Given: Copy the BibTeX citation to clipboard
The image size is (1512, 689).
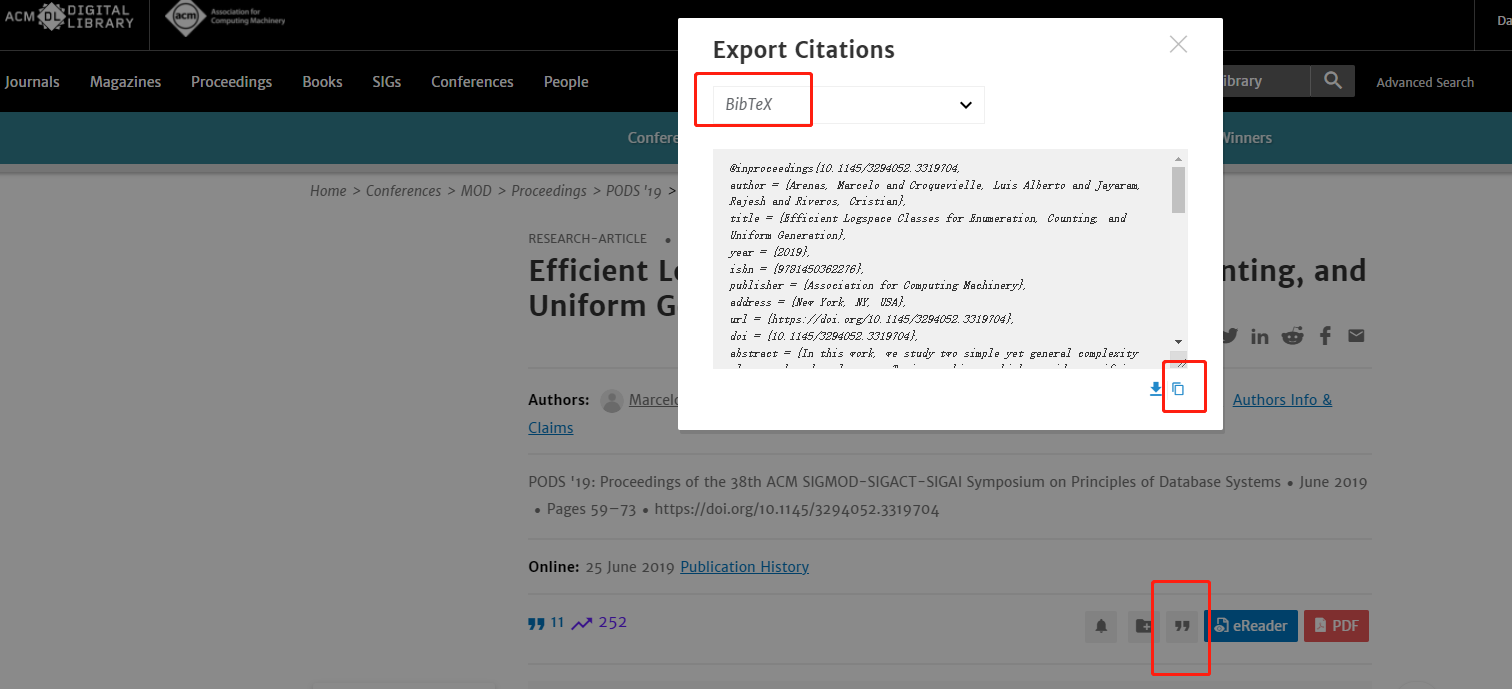Looking at the screenshot, I should click(x=1183, y=388).
